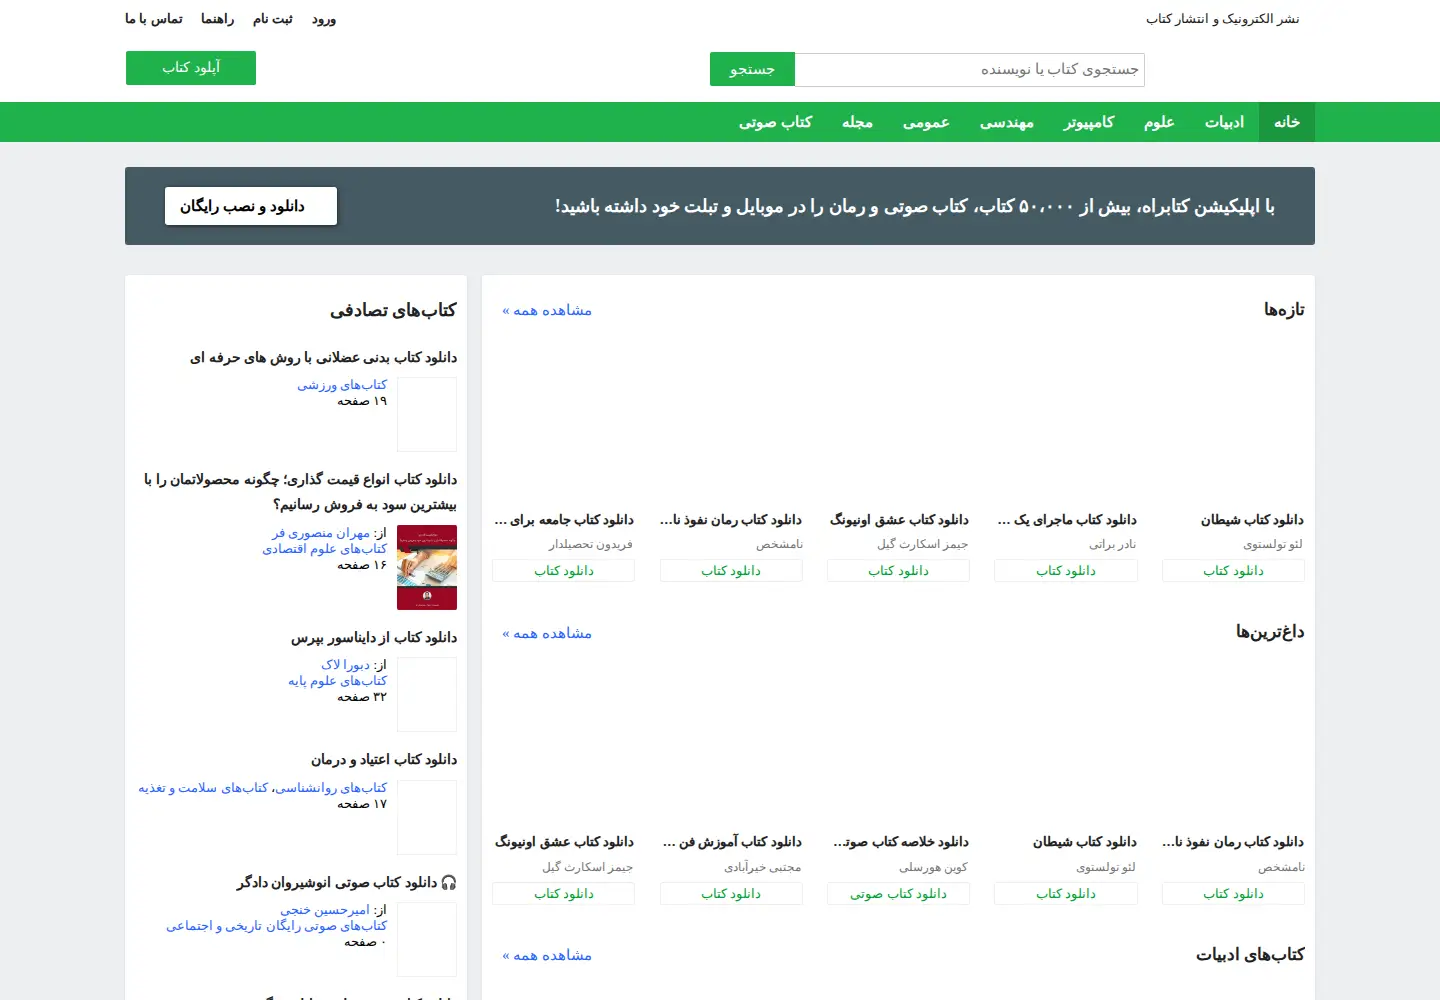Click the کتاب‌های علوم اقتصادی category link
The image size is (1440, 1000).
click(x=325, y=549)
